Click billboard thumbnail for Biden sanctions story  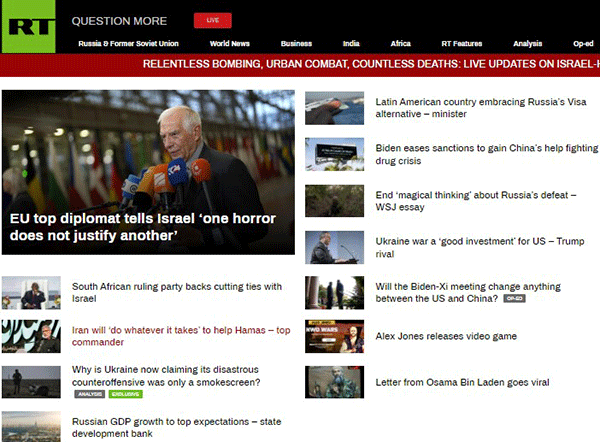click(334, 154)
